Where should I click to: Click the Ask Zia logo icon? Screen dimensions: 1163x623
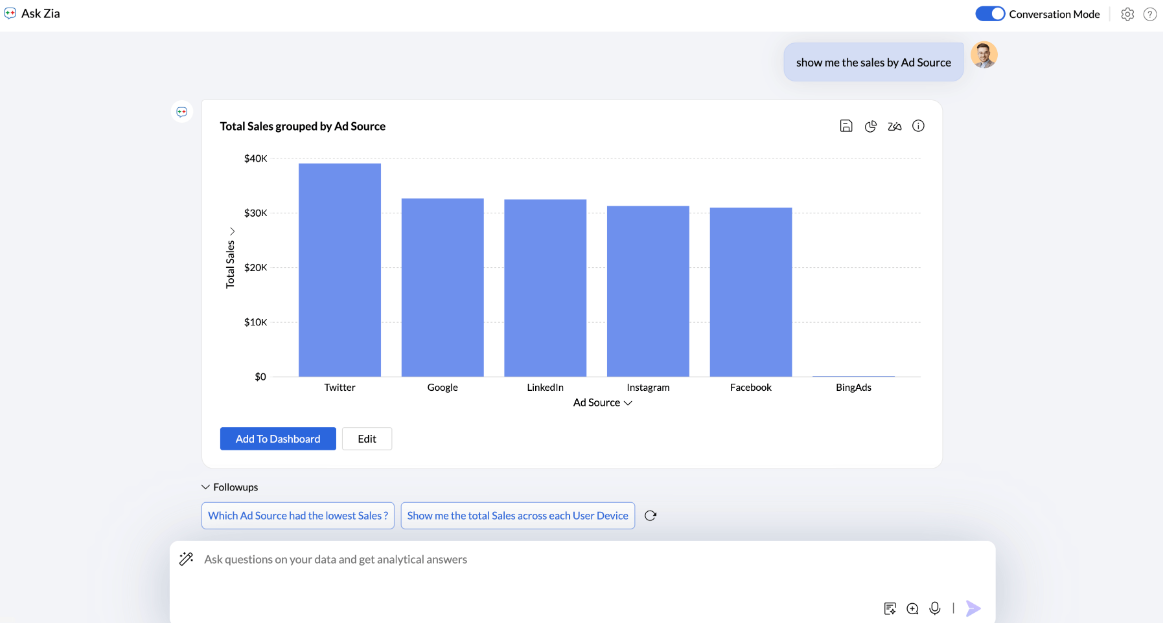(10, 13)
